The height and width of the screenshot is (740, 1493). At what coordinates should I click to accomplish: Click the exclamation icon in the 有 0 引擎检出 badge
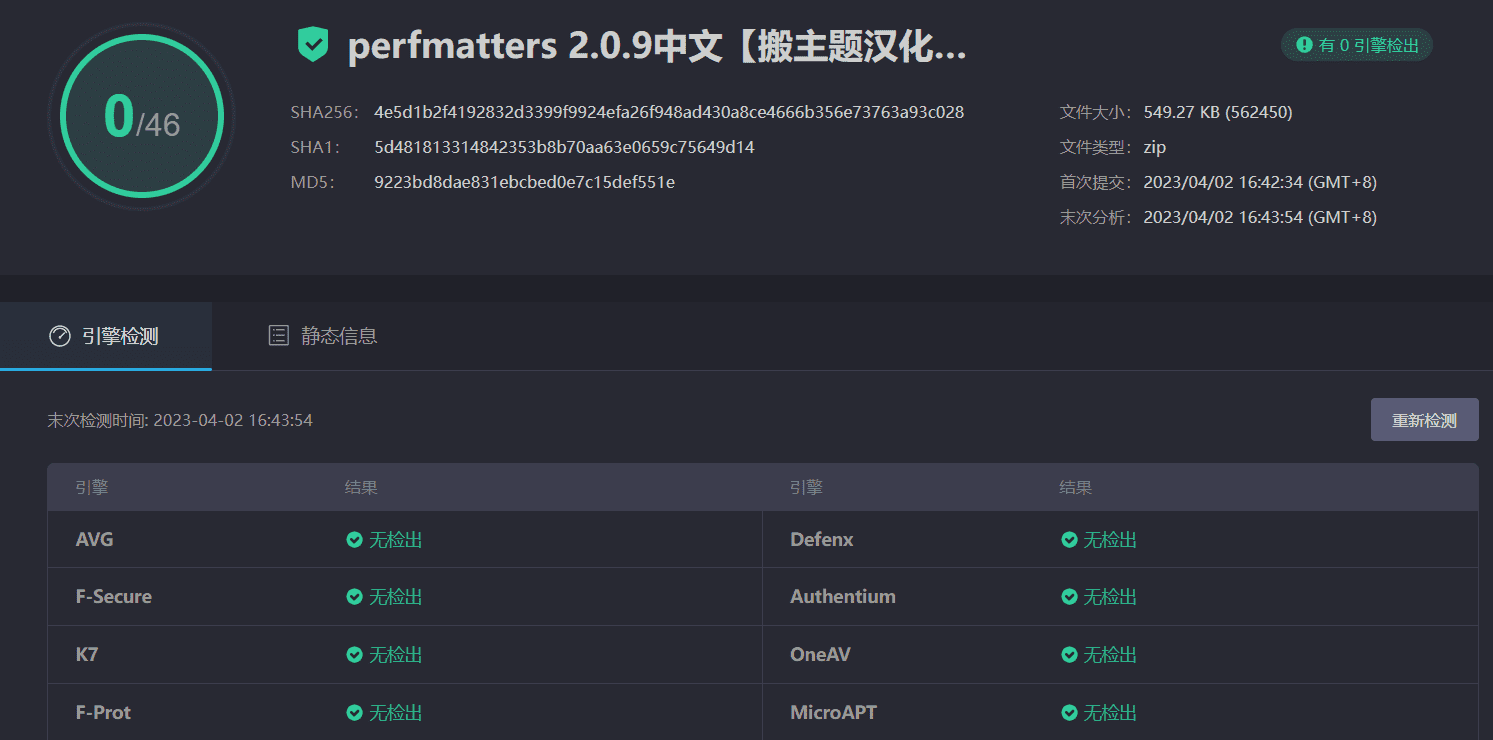point(1304,45)
